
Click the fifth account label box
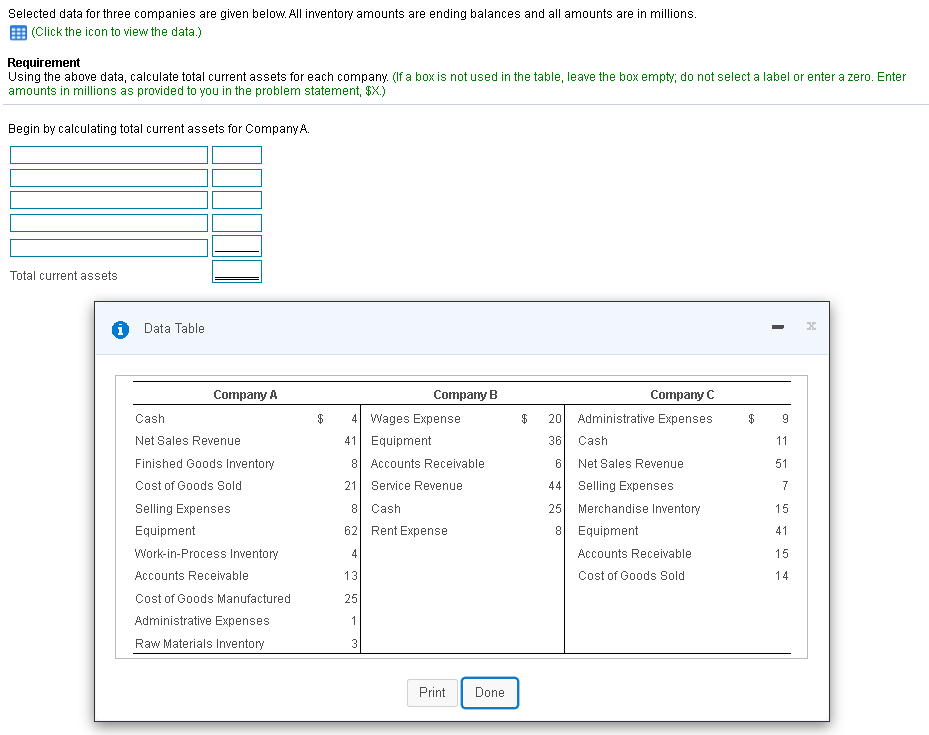(108, 244)
